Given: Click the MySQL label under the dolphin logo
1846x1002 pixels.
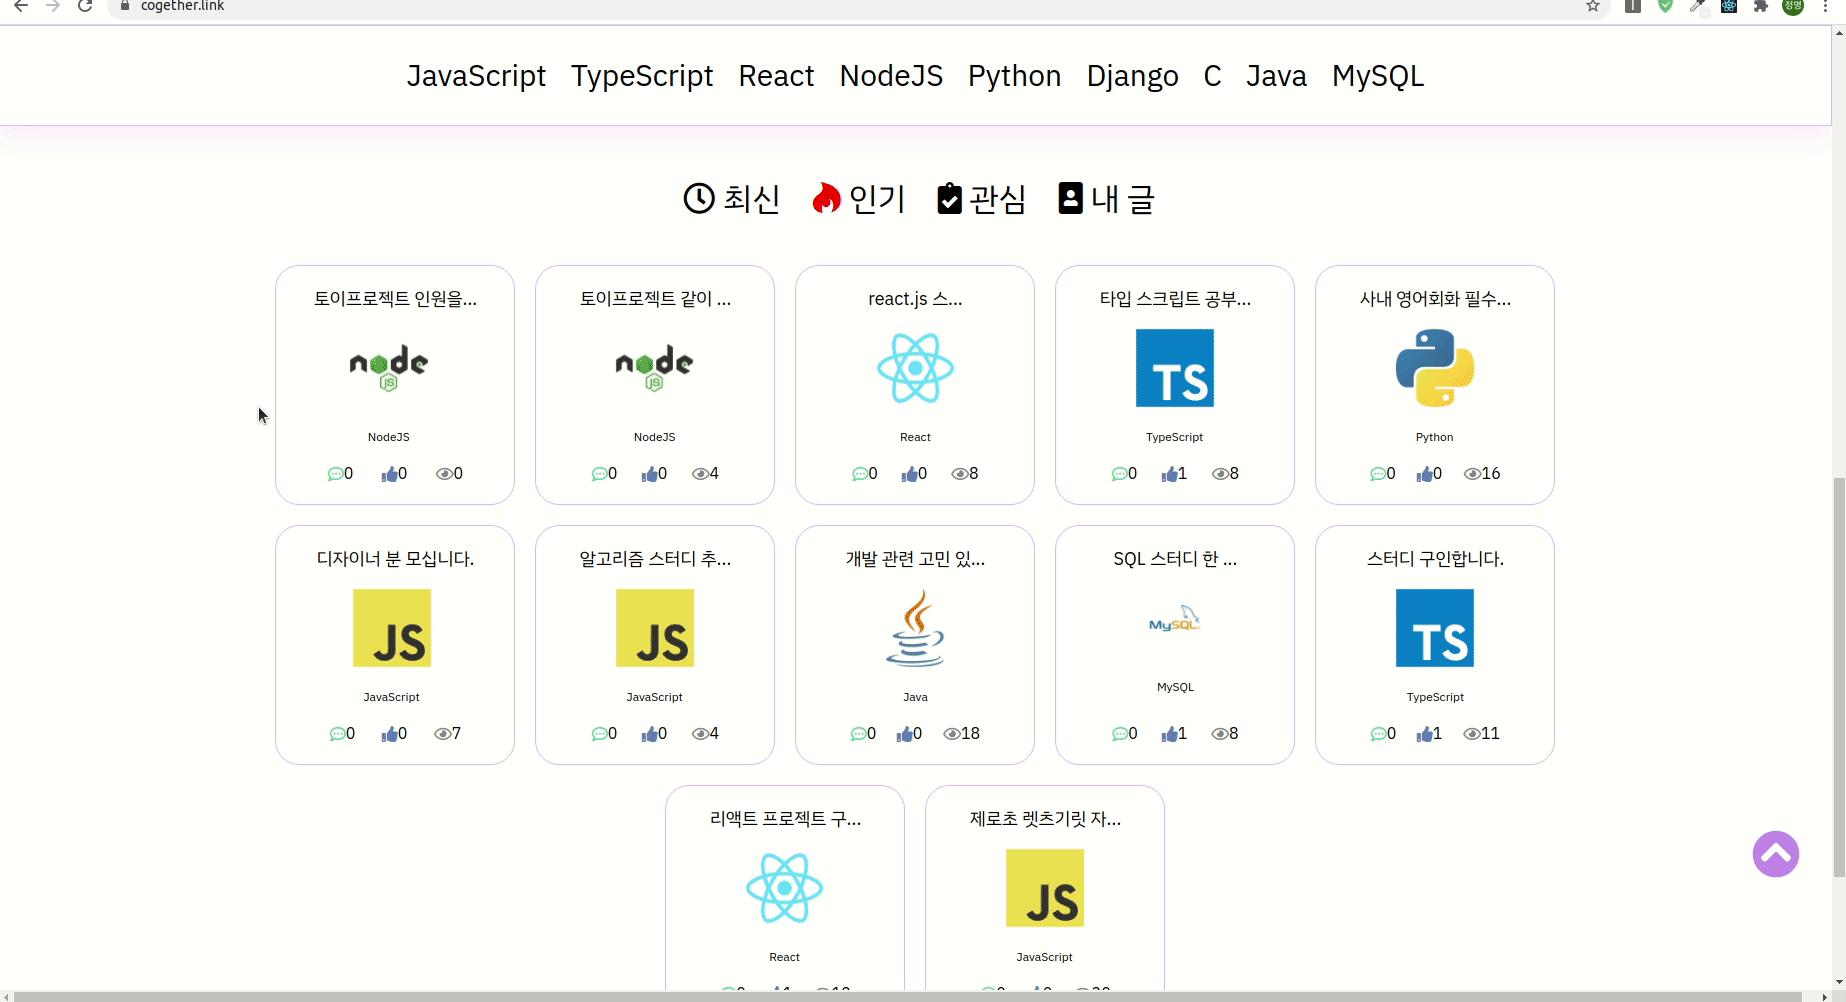Looking at the screenshot, I should point(1175,687).
